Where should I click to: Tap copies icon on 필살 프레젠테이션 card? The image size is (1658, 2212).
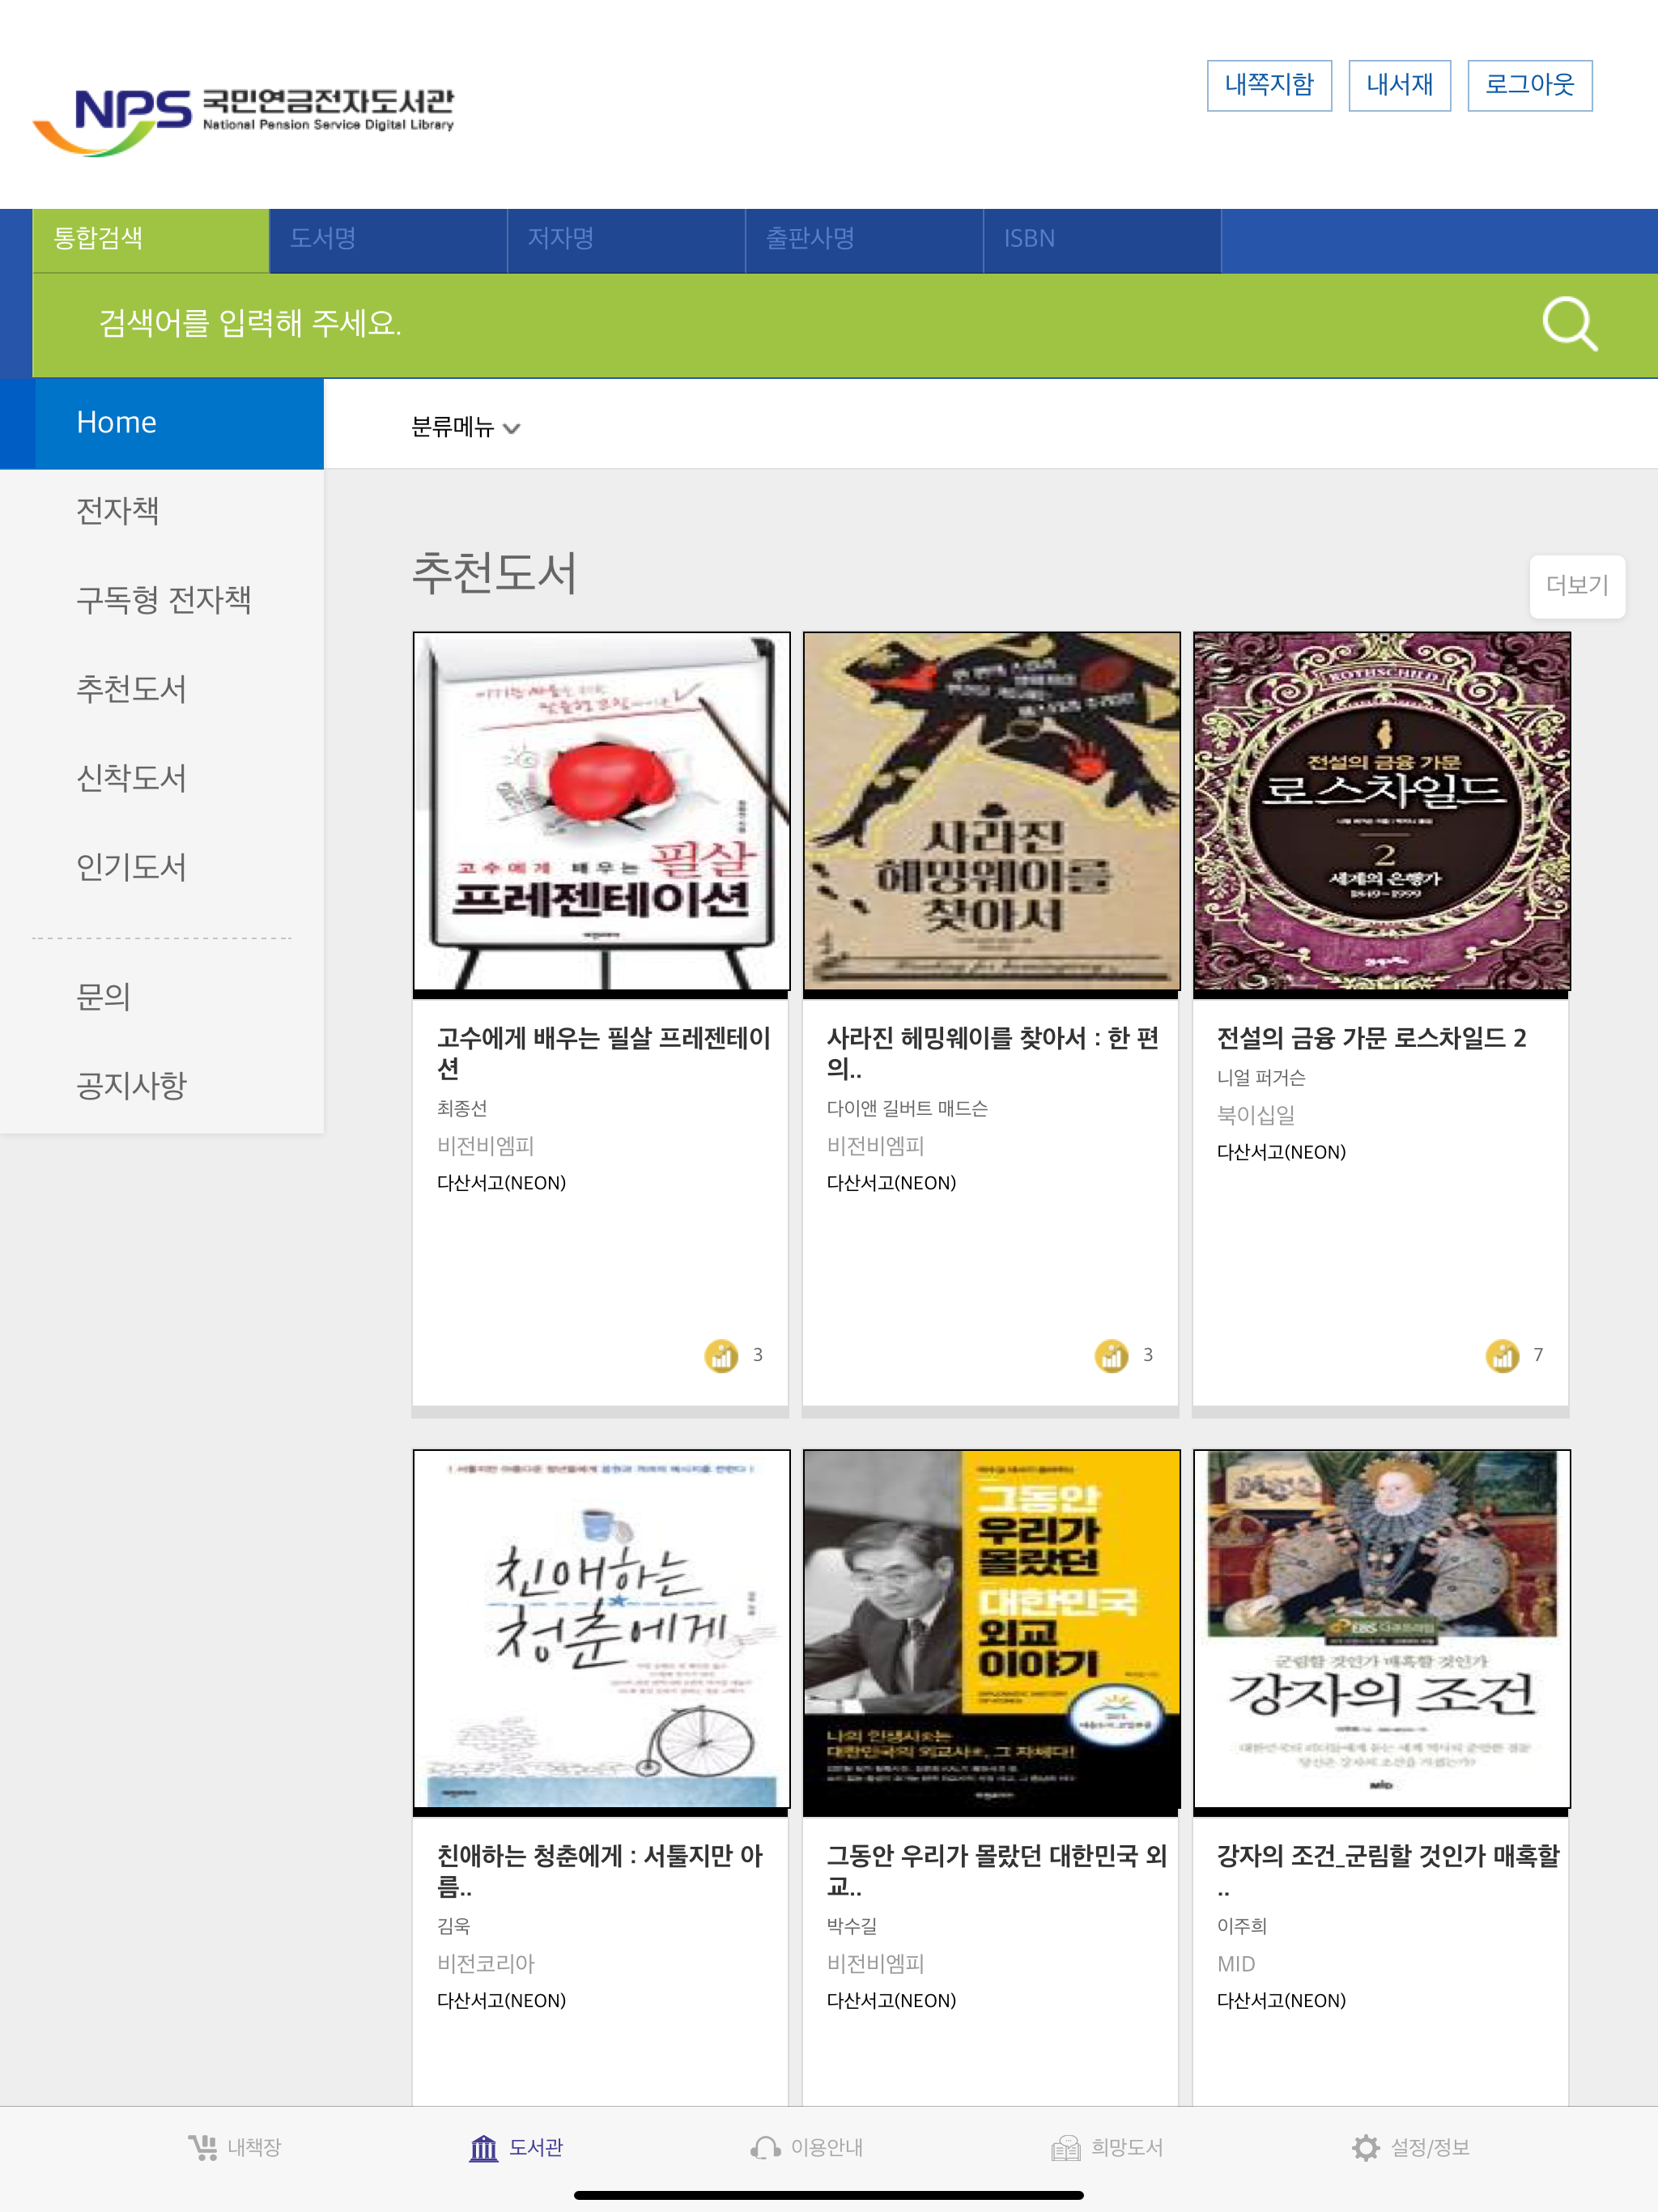721,1355
